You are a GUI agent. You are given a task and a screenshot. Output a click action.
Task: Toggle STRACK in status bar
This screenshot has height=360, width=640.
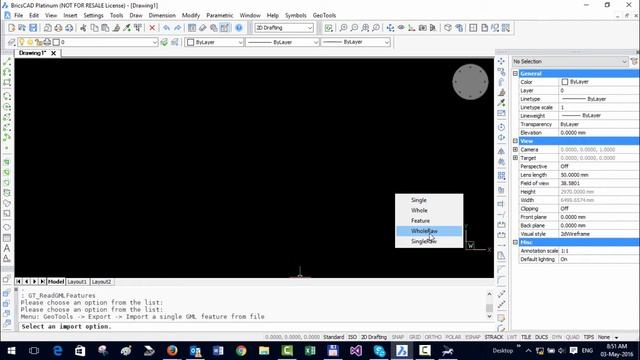494,337
